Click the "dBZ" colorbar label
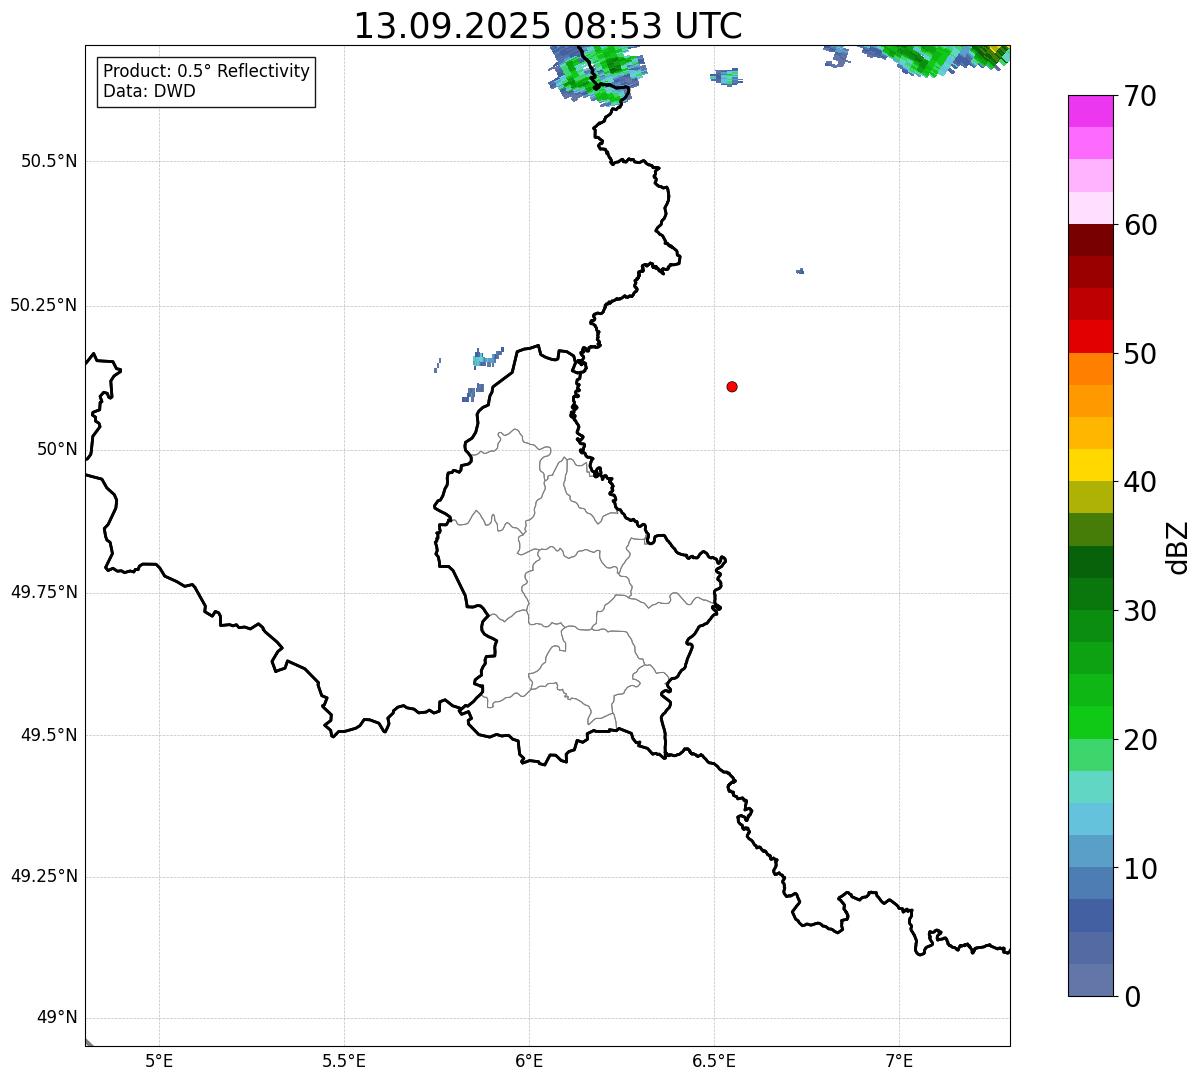 pyautogui.click(x=1178, y=547)
